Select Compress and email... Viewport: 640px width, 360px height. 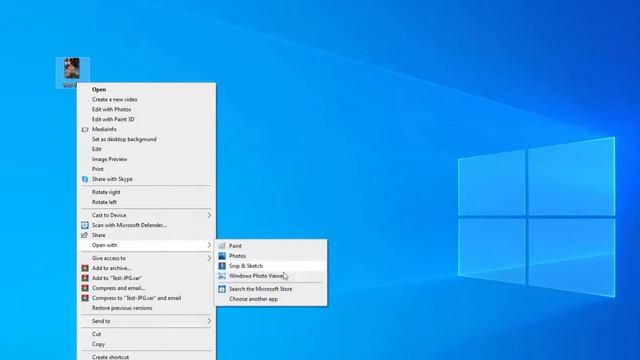(146, 288)
